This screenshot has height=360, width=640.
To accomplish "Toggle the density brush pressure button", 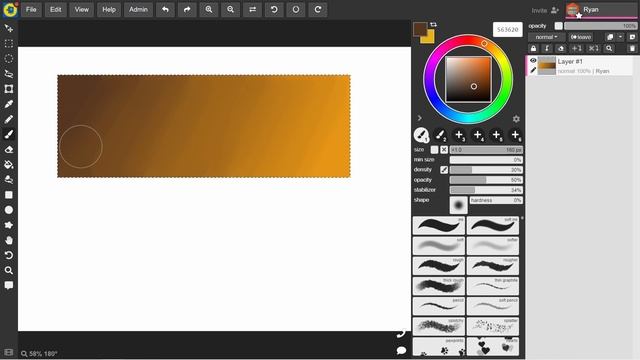I will (444, 170).
